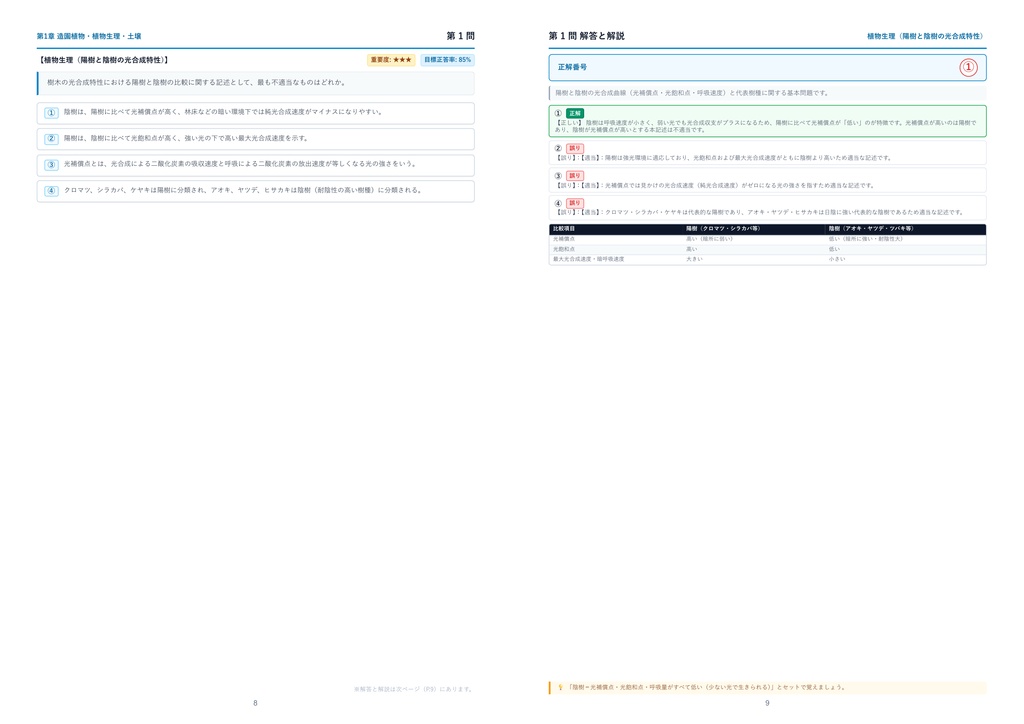Click the 目標正答率: 85% badge
This screenshot has width=1024, height=724.
click(x=447, y=59)
